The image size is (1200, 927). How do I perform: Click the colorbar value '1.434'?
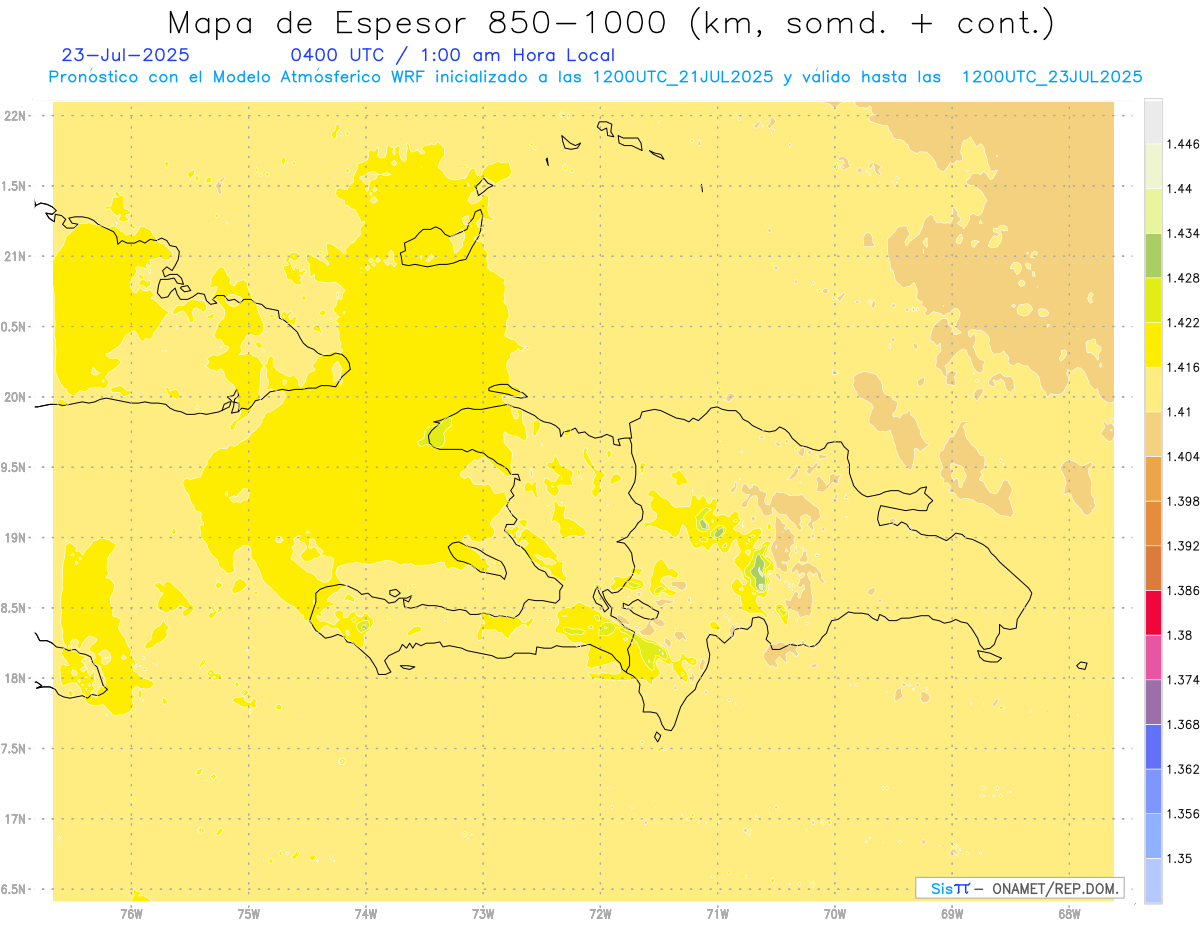point(1182,233)
